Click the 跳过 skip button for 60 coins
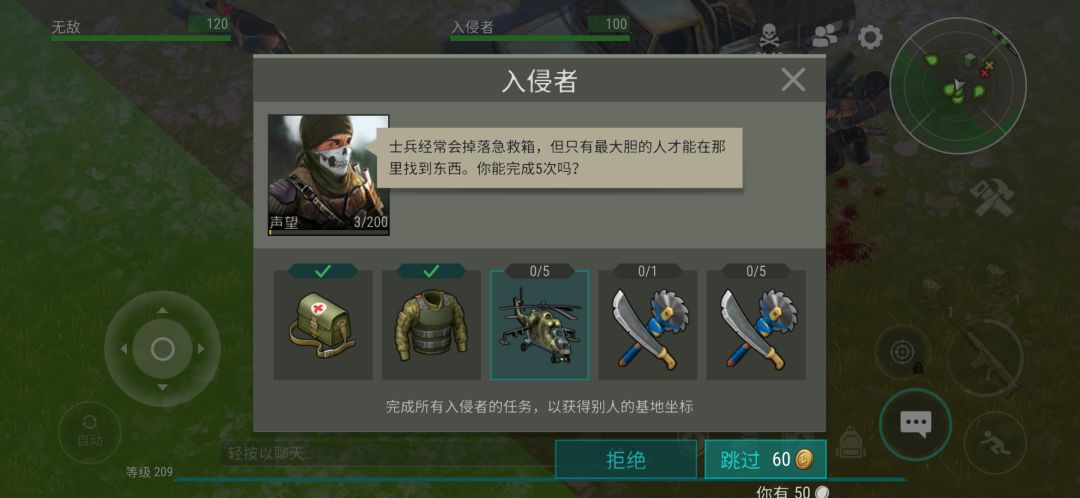This screenshot has height=498, width=1080. coord(765,459)
